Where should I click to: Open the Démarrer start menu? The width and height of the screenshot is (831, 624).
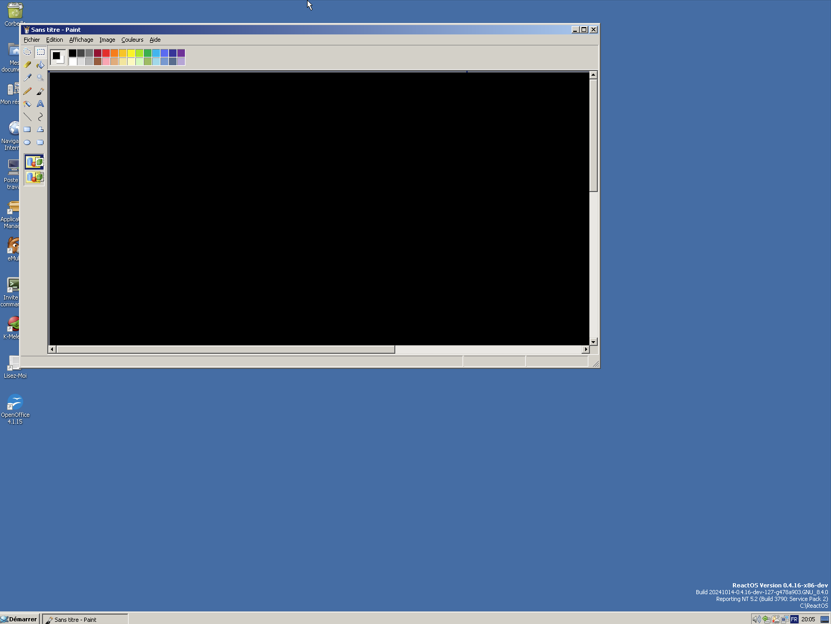tap(20, 619)
